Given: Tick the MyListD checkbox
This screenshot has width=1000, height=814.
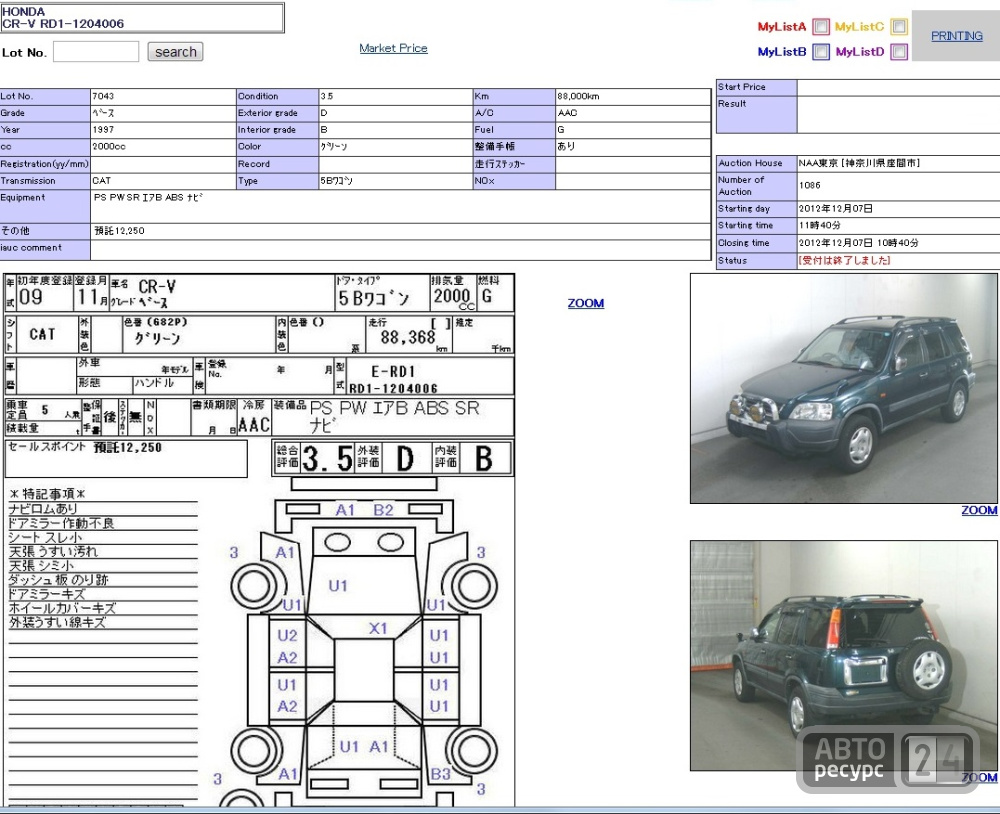Looking at the screenshot, I should point(899,52).
